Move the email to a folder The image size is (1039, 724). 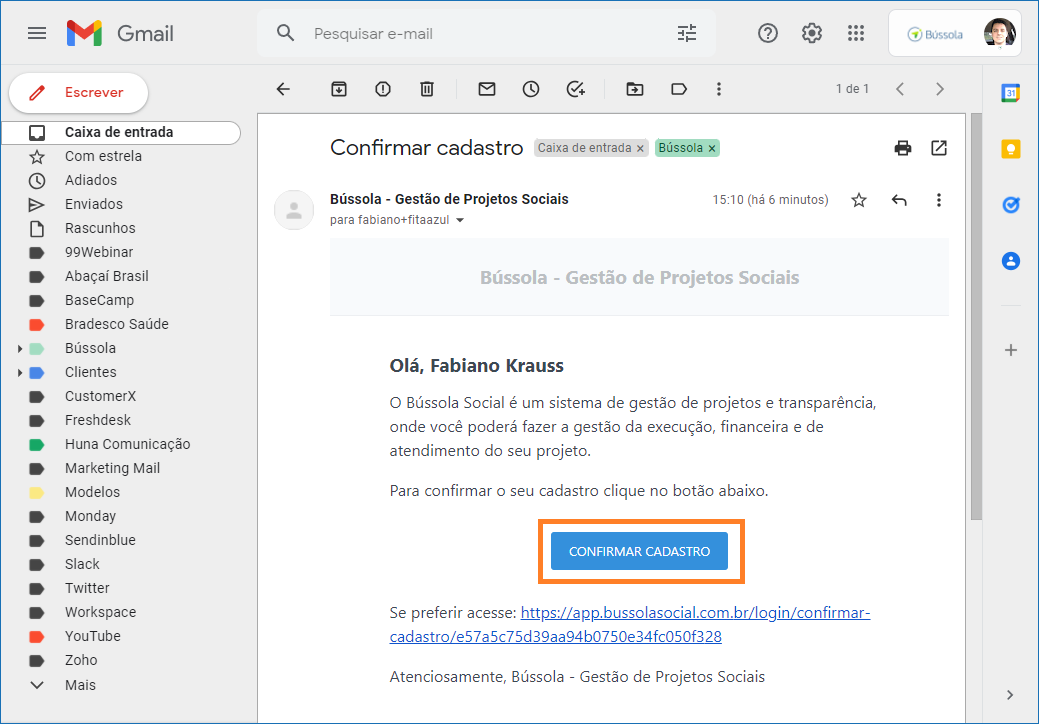click(635, 89)
